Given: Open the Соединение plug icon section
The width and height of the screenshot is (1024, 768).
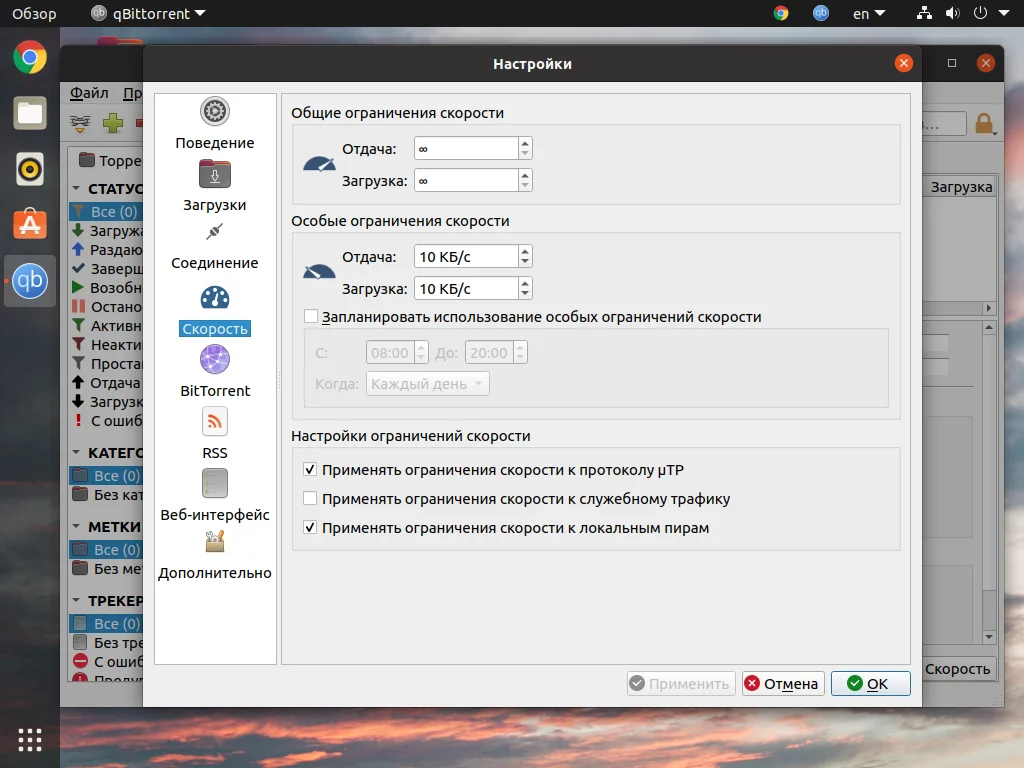Looking at the screenshot, I should pos(214,233).
